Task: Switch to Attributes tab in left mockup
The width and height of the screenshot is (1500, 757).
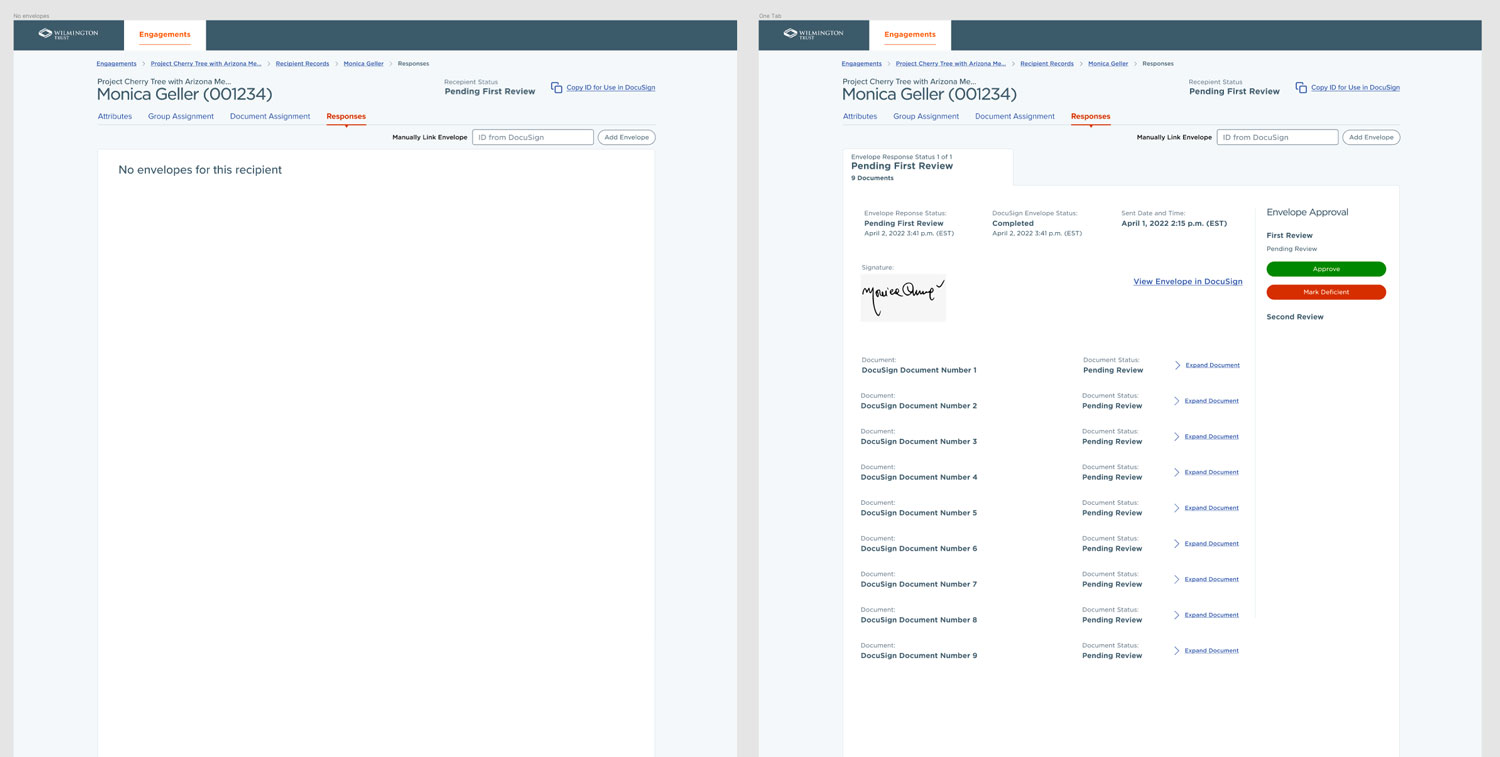Action: (x=115, y=116)
